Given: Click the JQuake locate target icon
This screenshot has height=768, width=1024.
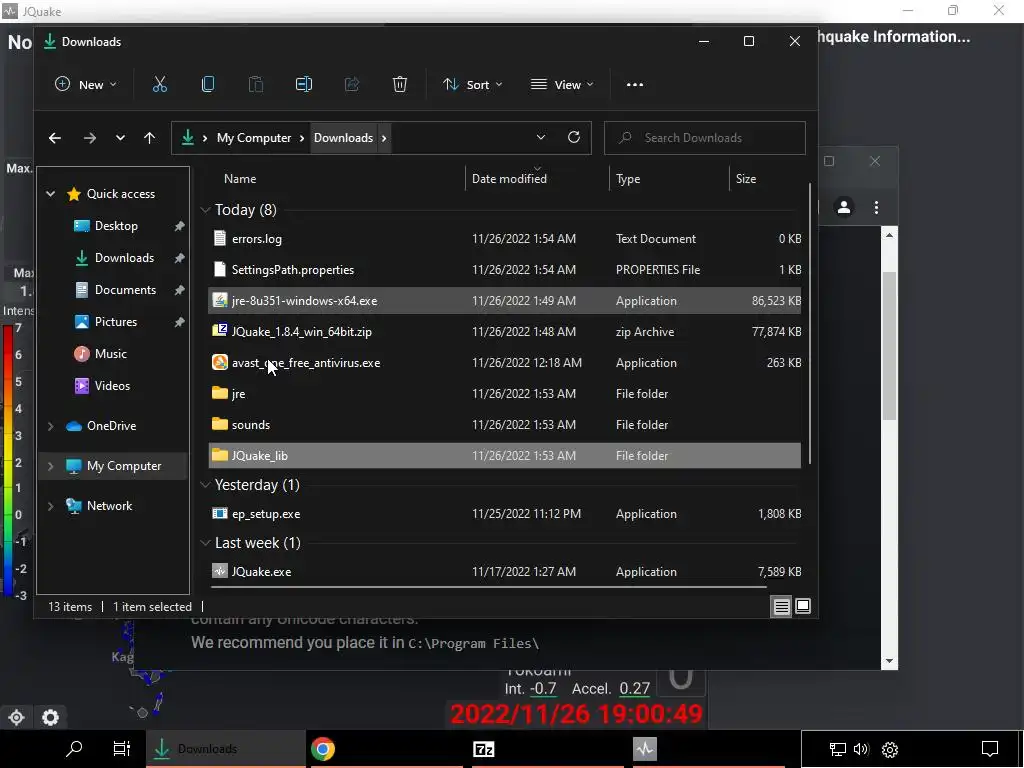Looking at the screenshot, I should [x=16, y=717].
